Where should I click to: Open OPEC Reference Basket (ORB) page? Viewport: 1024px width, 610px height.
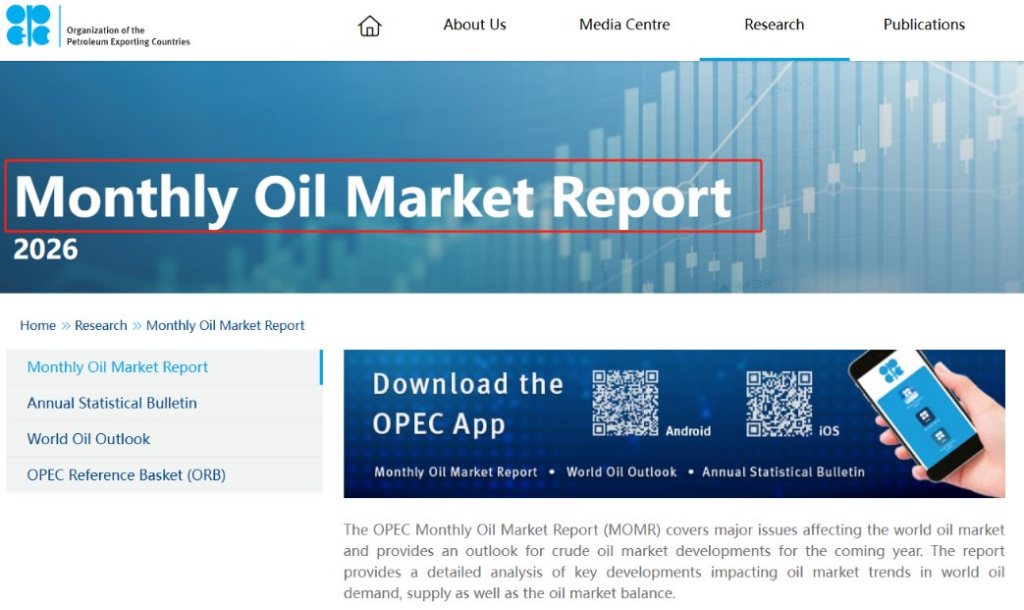[x=165, y=475]
